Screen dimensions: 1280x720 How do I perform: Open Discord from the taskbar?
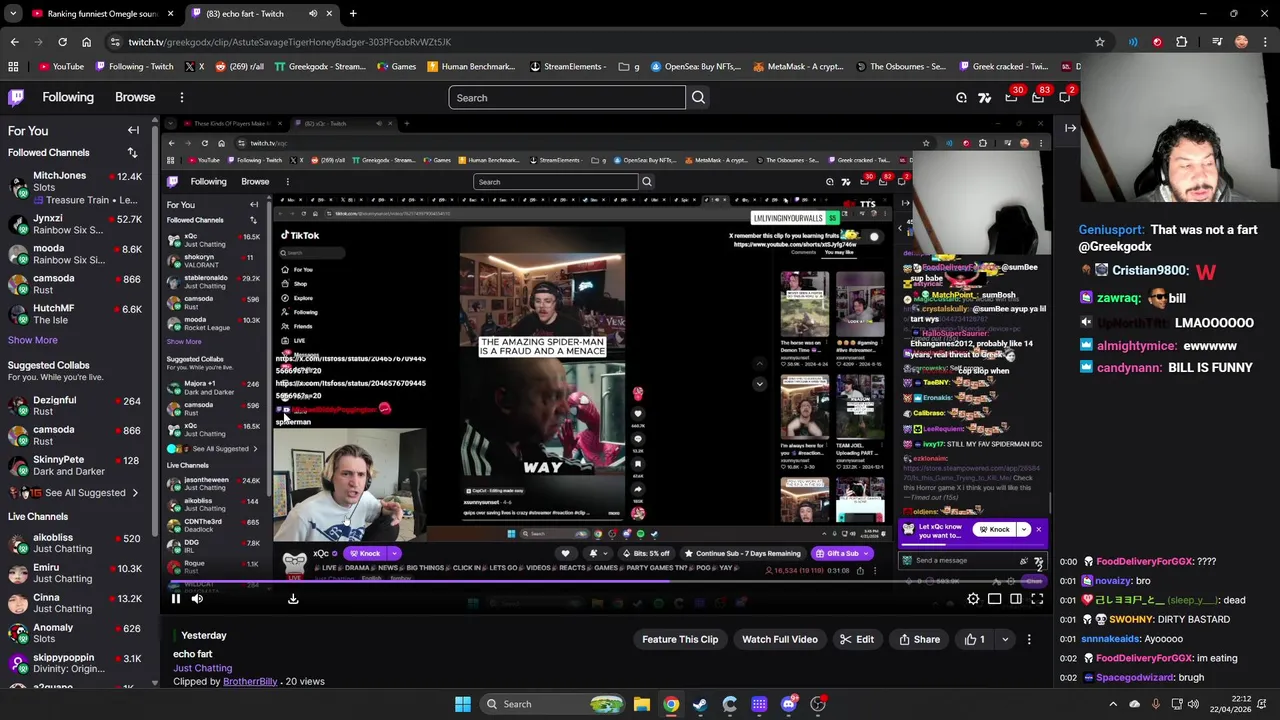pyautogui.click(x=789, y=704)
